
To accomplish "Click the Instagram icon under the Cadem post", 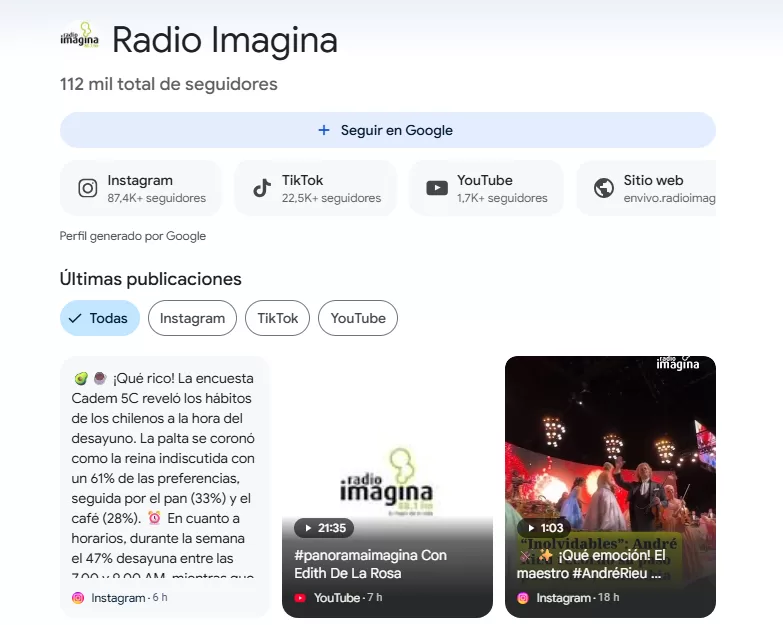I will (x=78, y=598).
